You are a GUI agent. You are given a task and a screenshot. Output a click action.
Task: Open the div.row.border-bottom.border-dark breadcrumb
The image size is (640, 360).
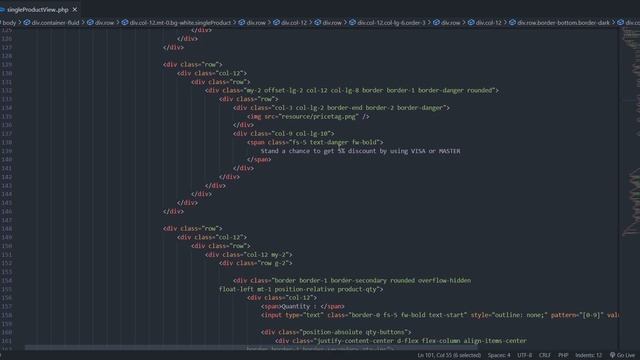click(564, 23)
